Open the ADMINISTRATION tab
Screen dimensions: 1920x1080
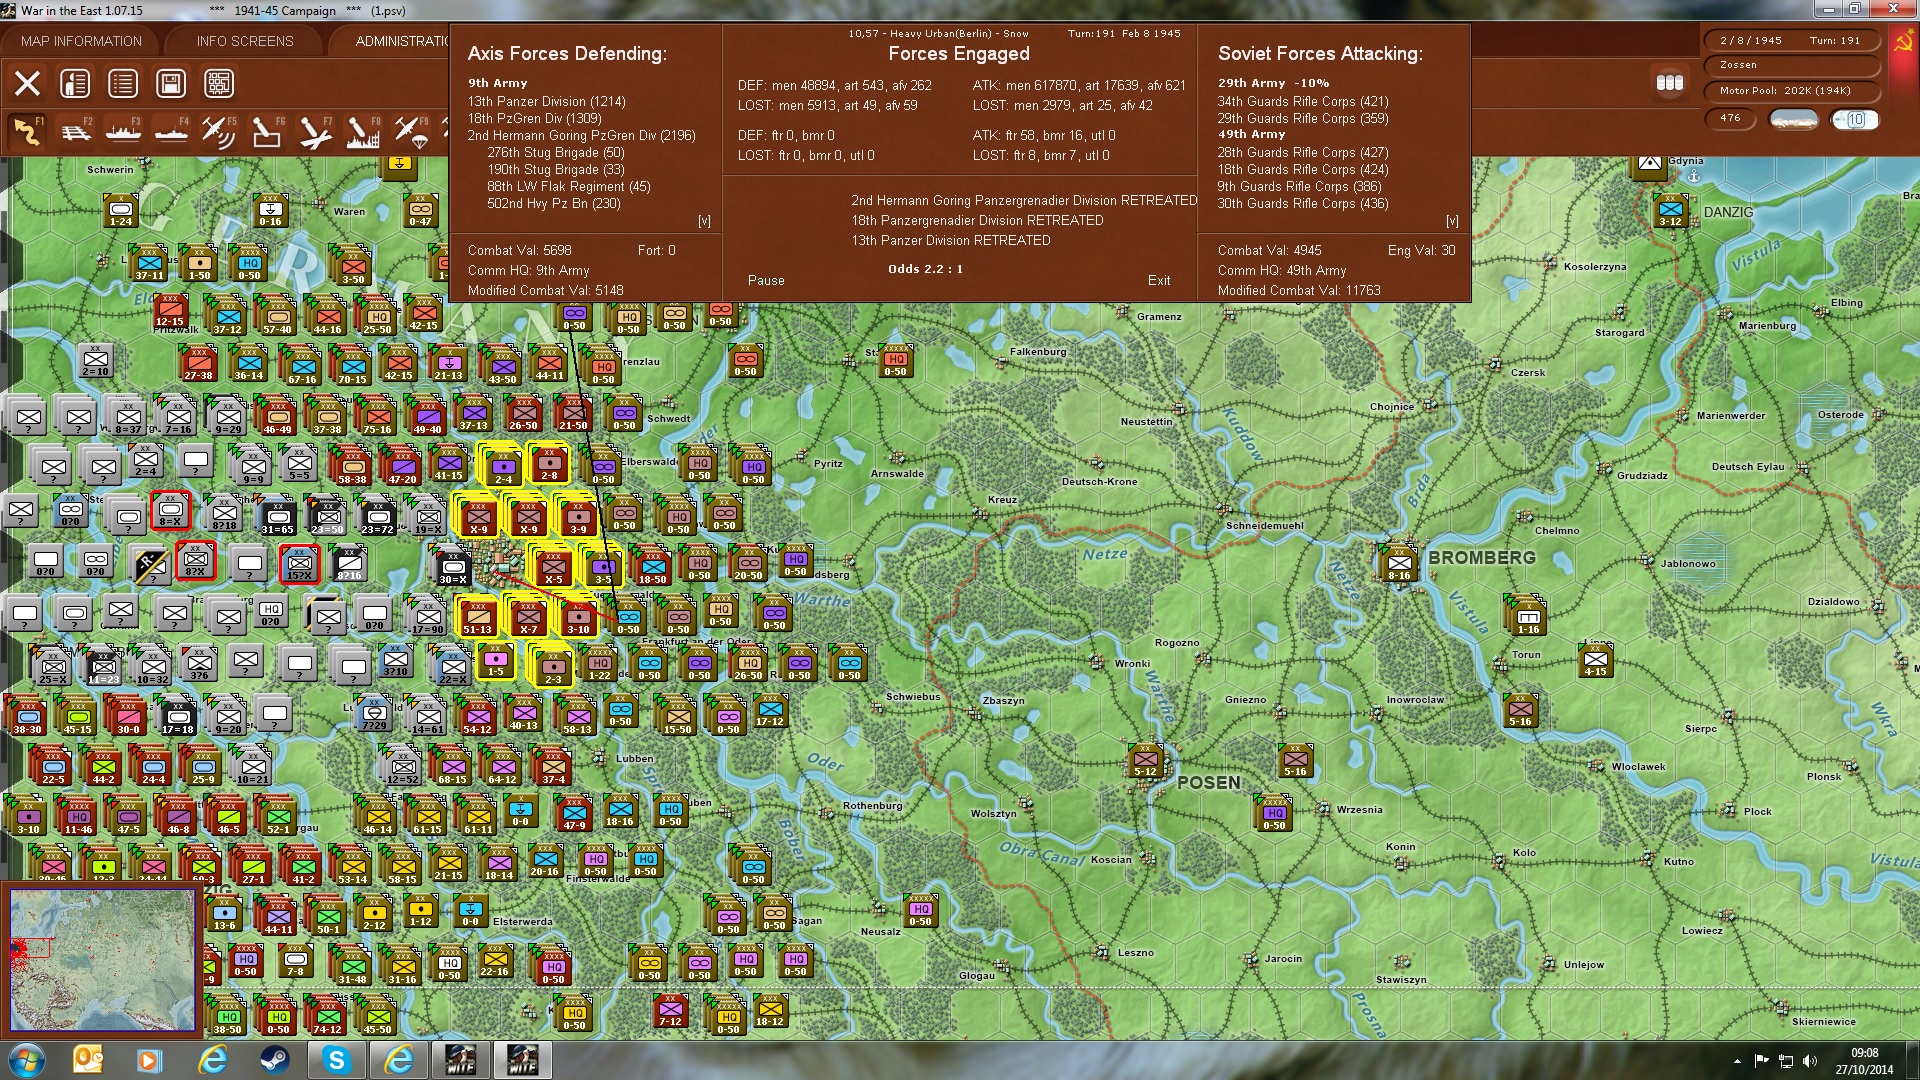click(x=402, y=41)
